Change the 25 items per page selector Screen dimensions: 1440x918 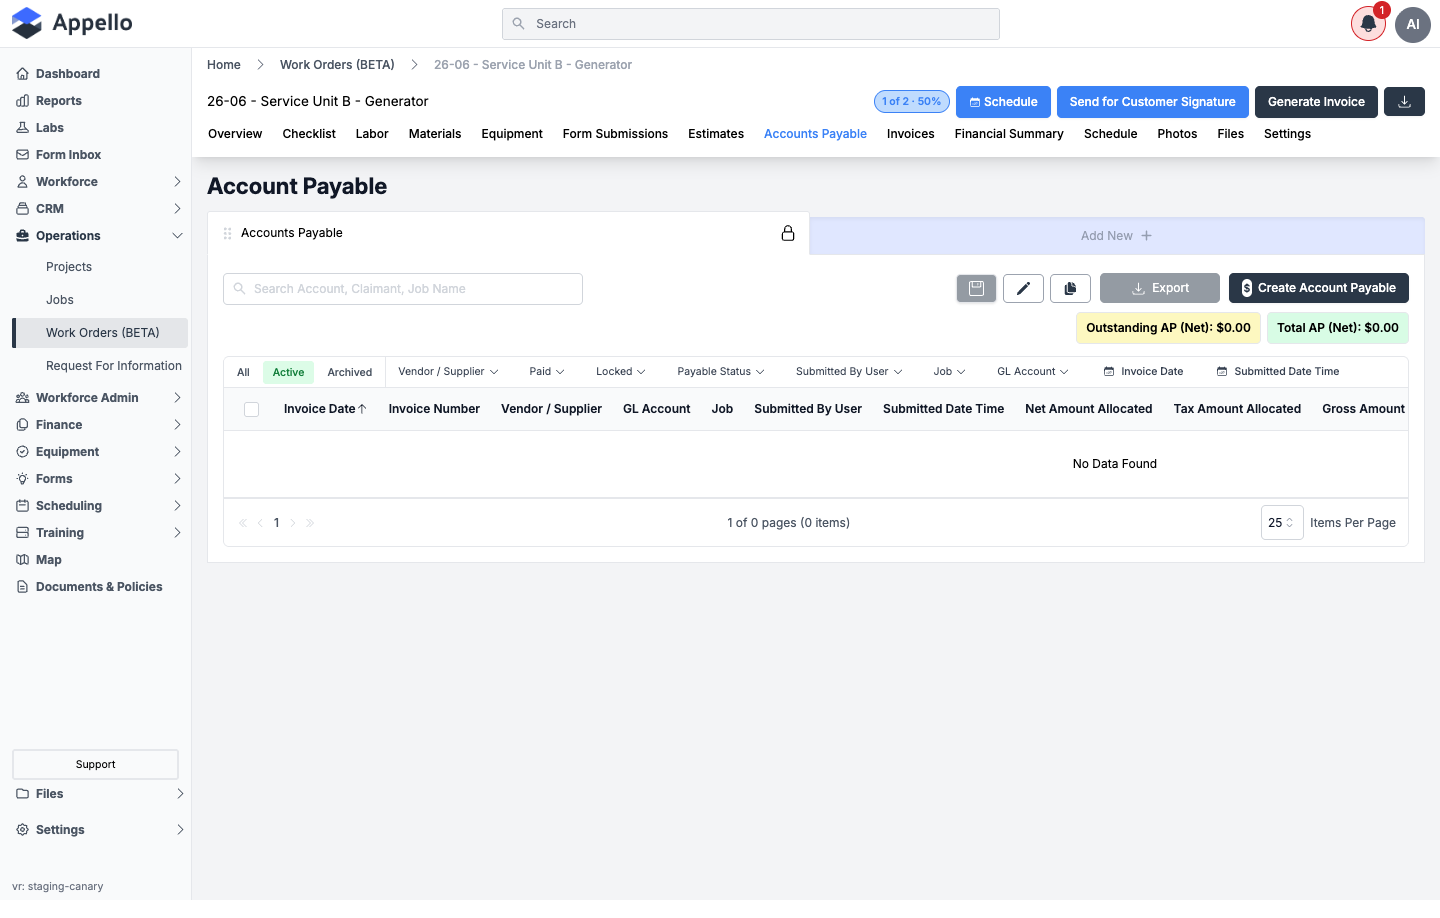1282,523
